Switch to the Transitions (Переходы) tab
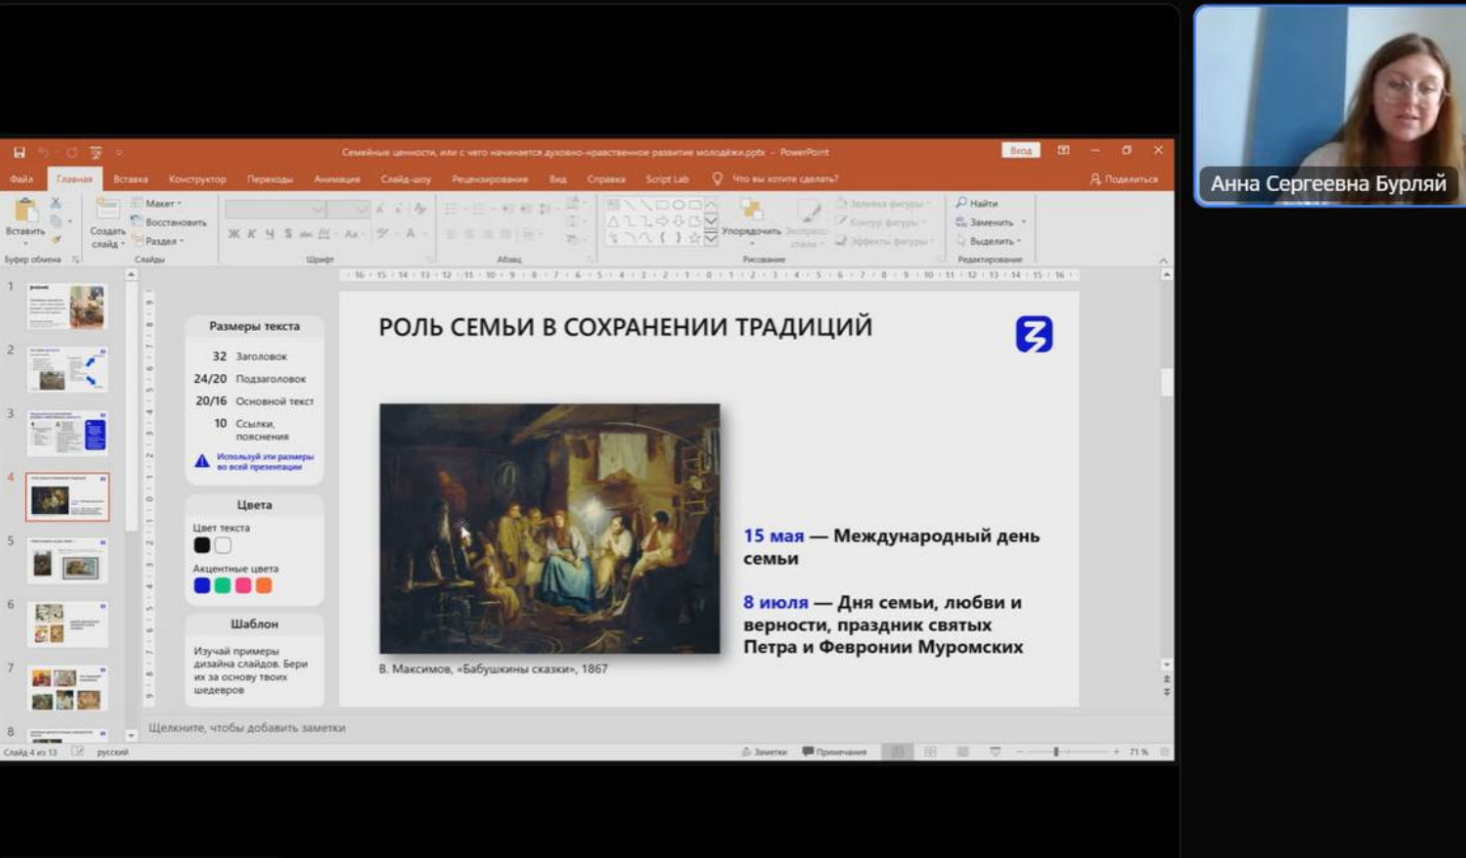 click(x=270, y=180)
